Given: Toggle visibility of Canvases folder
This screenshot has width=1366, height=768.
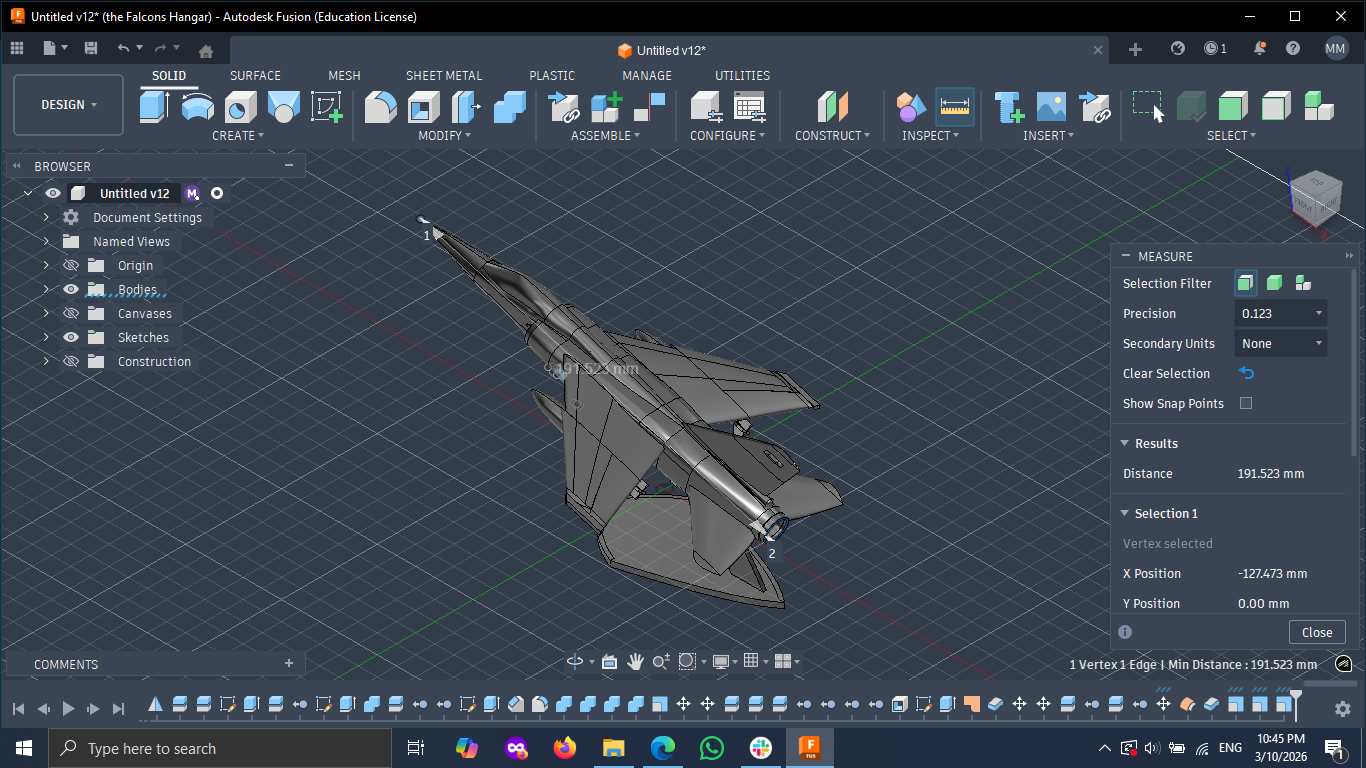Looking at the screenshot, I should [71, 313].
